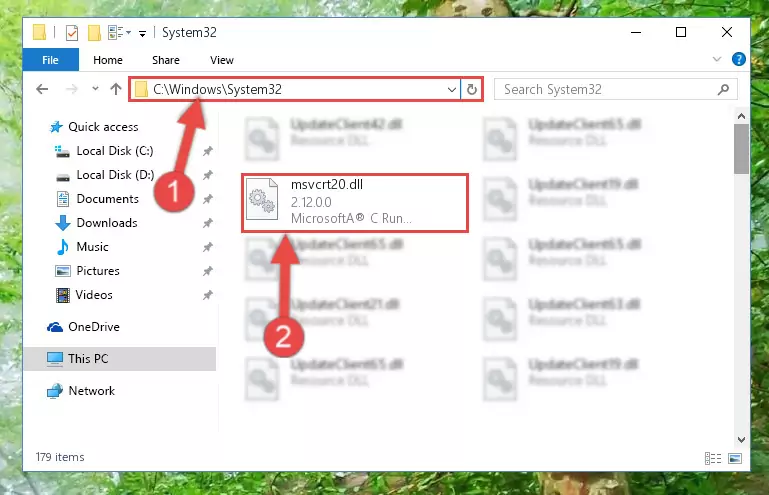Image resolution: width=769 pixels, height=495 pixels.
Task: Go forward with the Forward arrow
Action: [72, 89]
